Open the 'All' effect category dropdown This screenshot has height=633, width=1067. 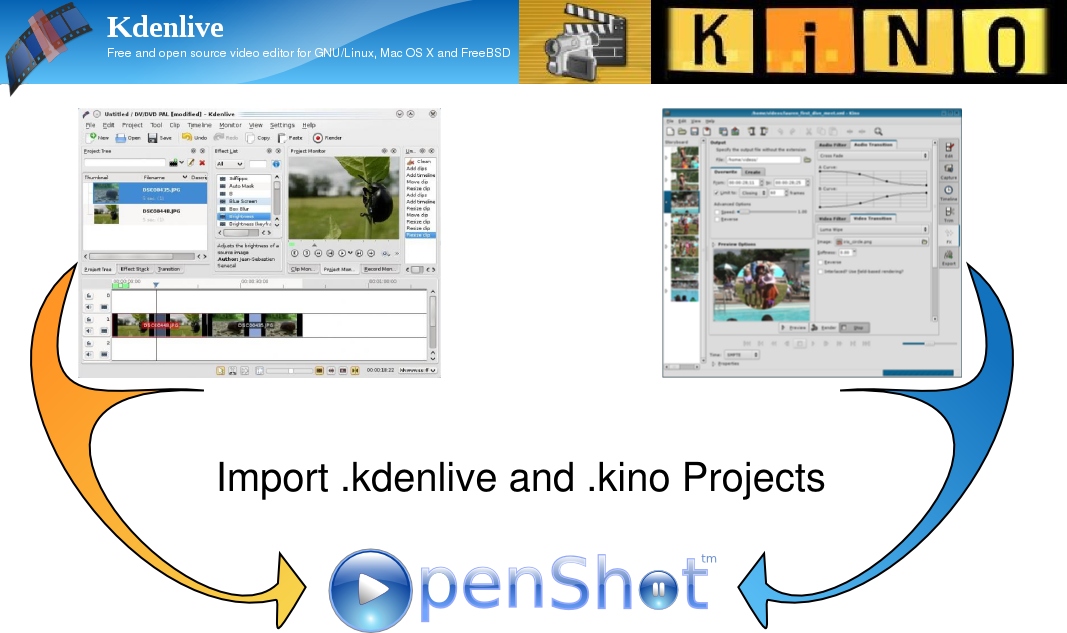[x=229, y=163]
